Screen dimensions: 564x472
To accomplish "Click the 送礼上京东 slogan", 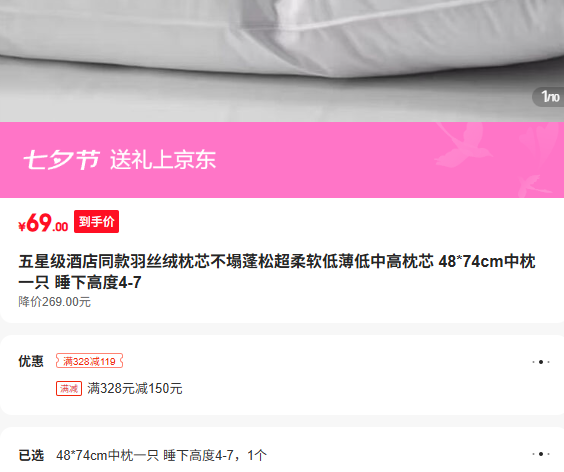I will pos(163,160).
